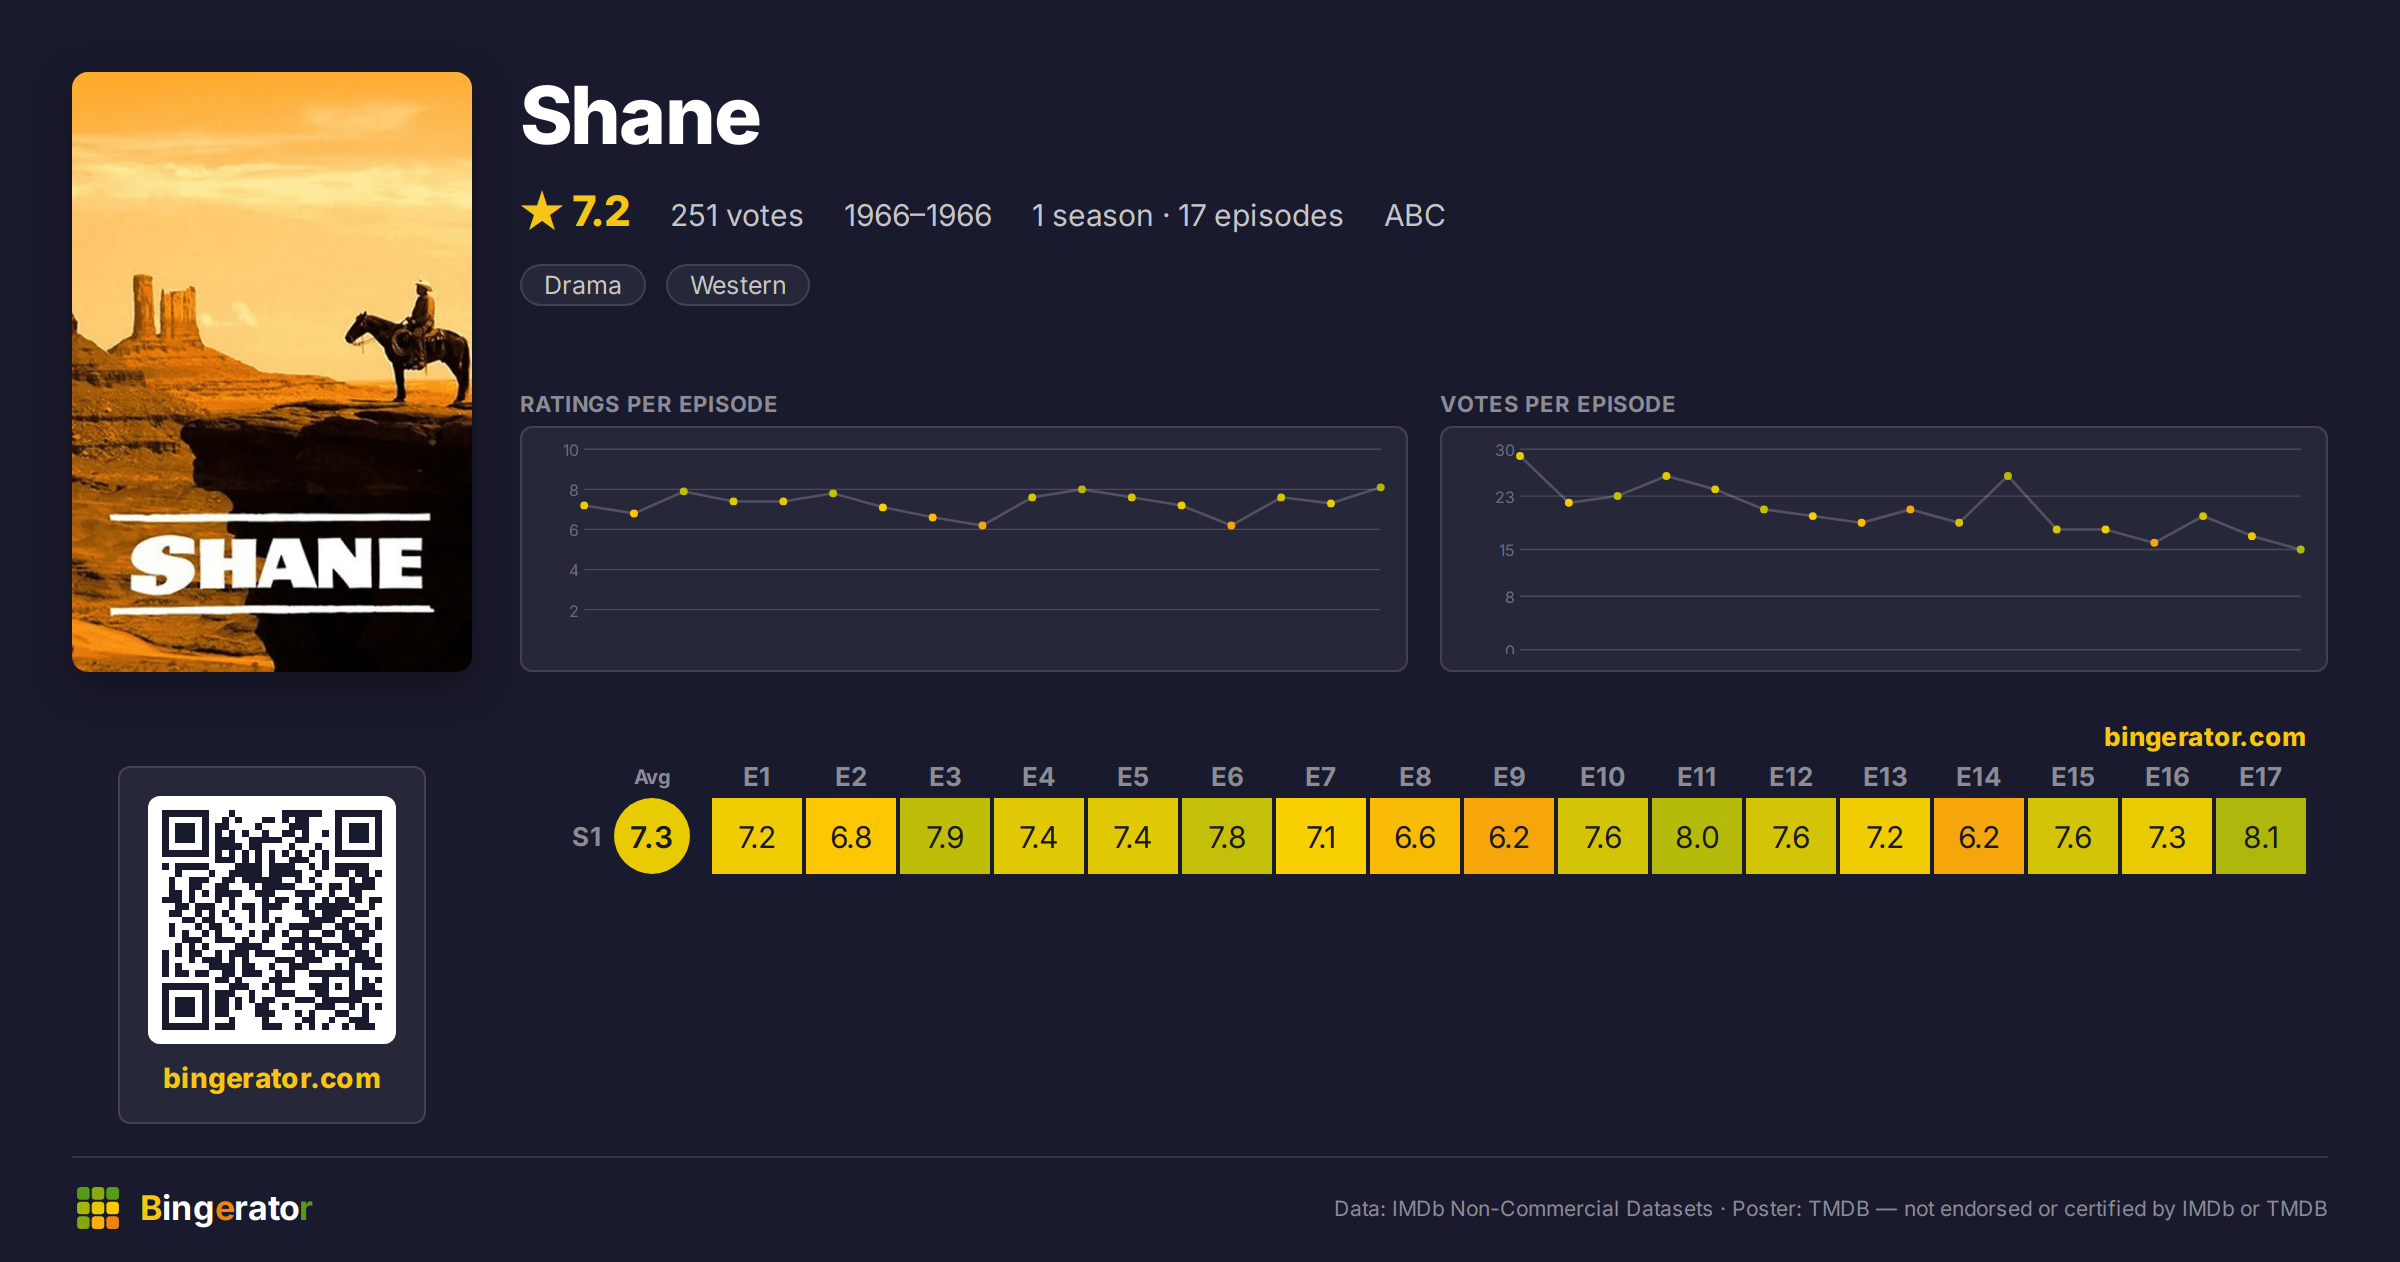
Task: Select the Western genre tag
Action: [738, 285]
